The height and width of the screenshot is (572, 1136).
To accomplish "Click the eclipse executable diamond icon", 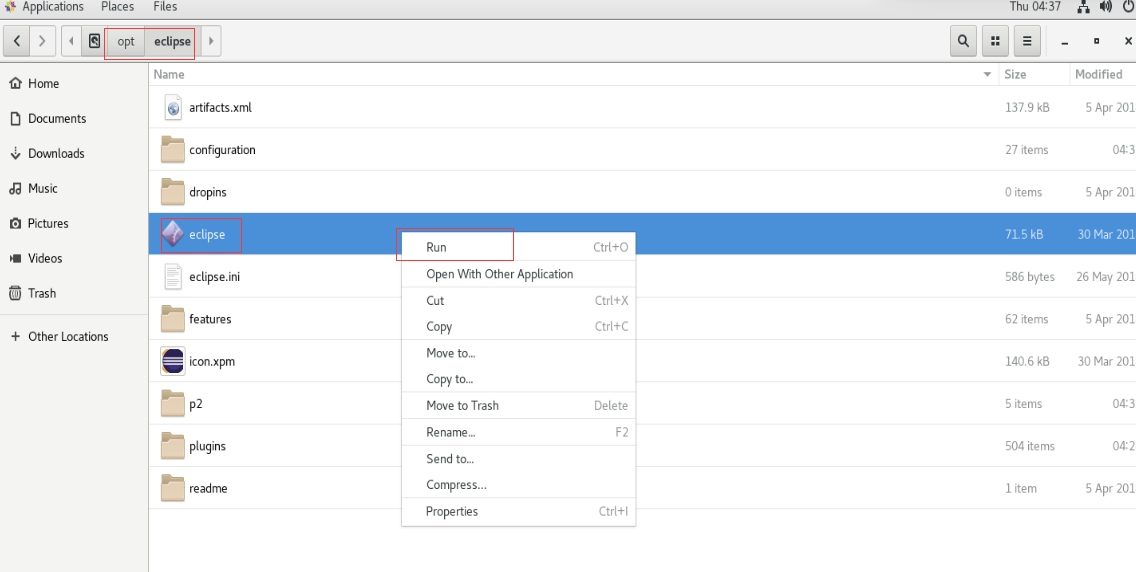I will 172,234.
